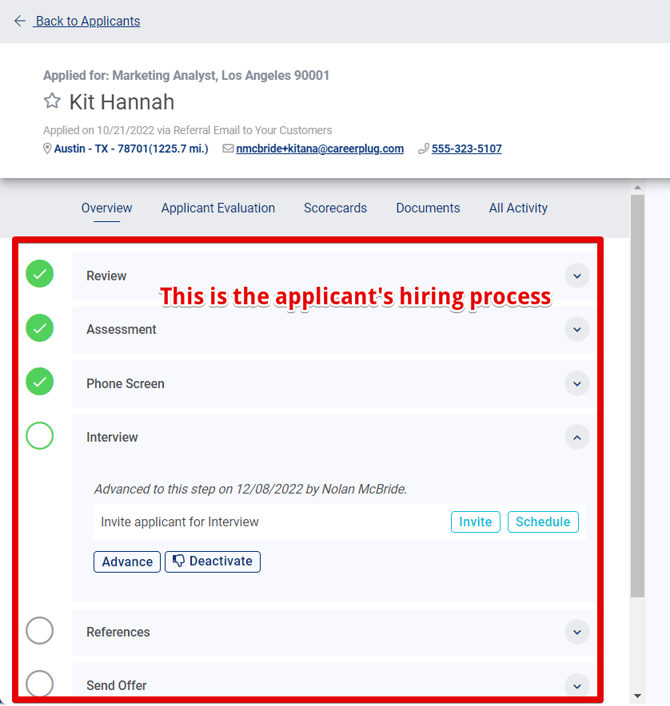Click green checkmark for Review step
The height and width of the screenshot is (706, 670).
coord(40,274)
